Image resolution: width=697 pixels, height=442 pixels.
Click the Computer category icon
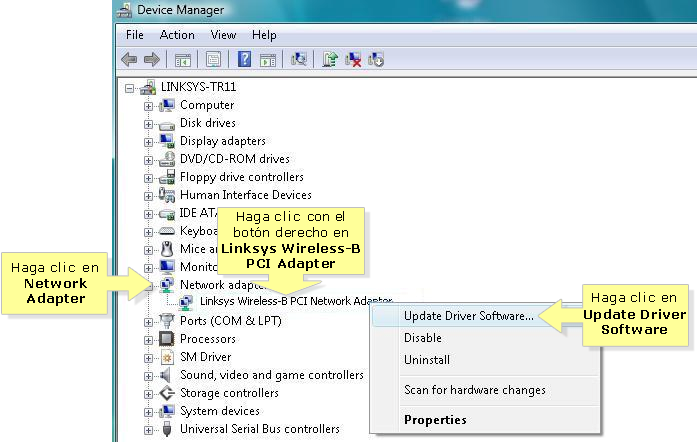167,105
